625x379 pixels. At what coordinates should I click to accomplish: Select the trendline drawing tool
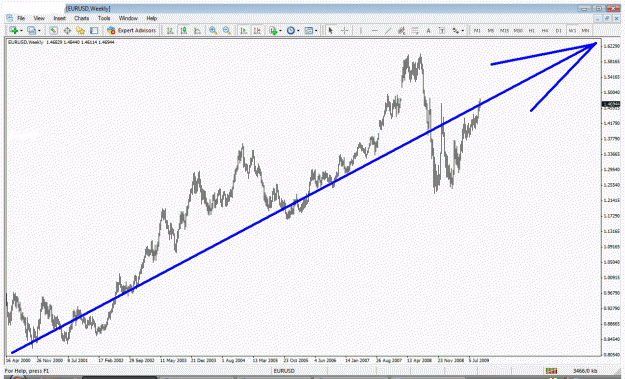coord(388,30)
